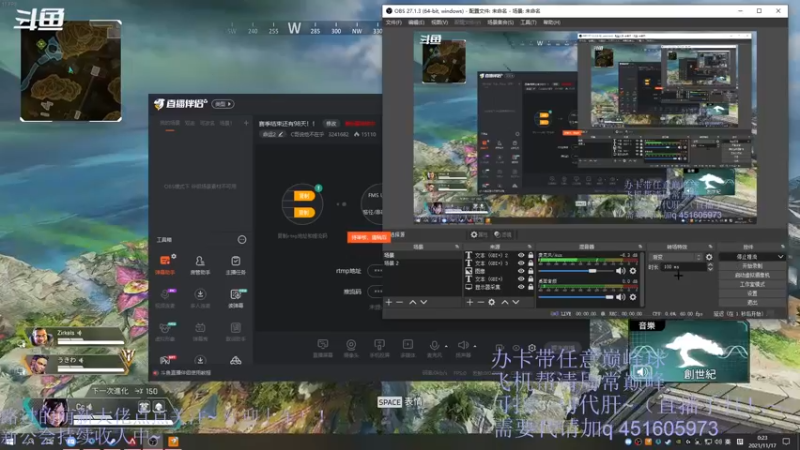Click the 退出 exit button in OBS
This screenshot has width=800, height=450.
(752, 302)
